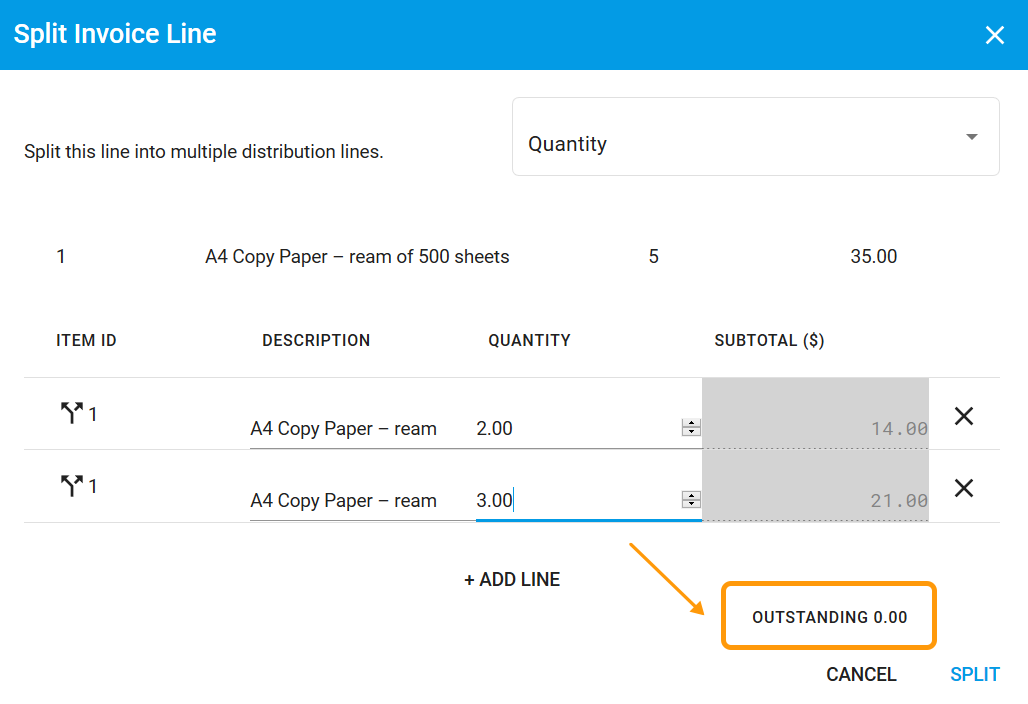Click the SPLIT button
Viewport: 1028px width, 704px height.
point(974,674)
